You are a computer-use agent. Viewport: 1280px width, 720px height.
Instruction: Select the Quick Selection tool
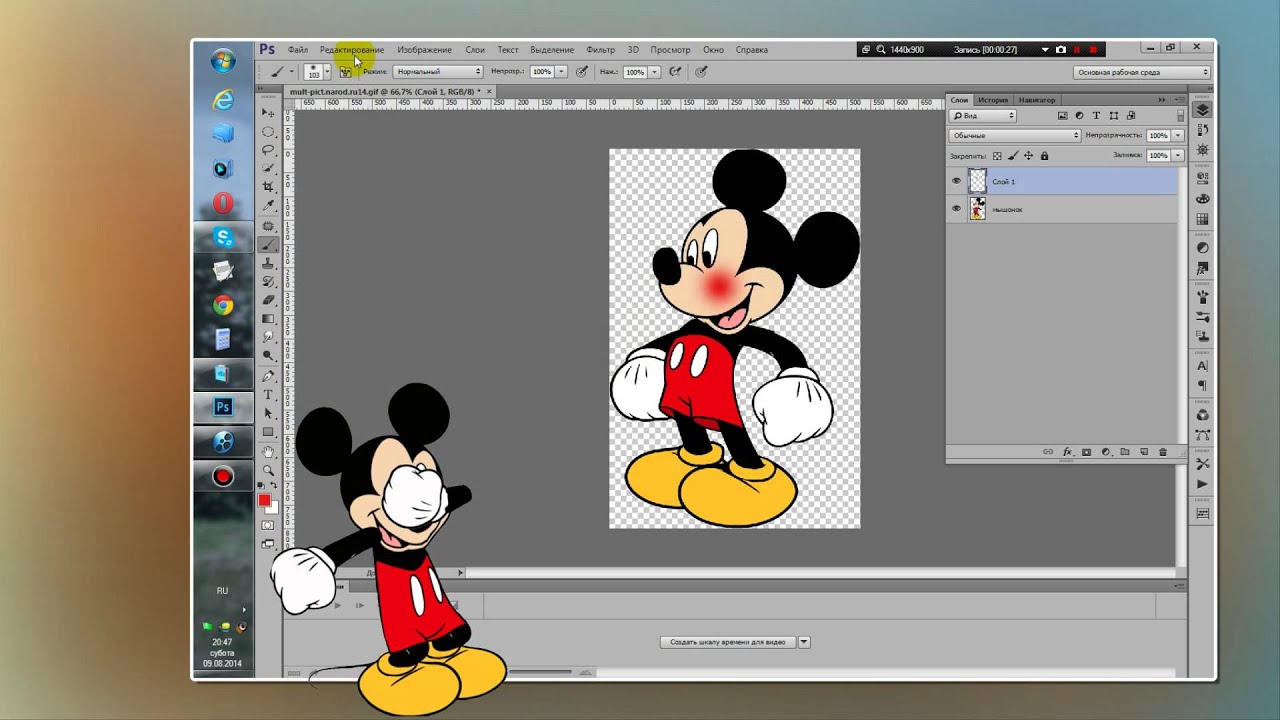[x=268, y=169]
